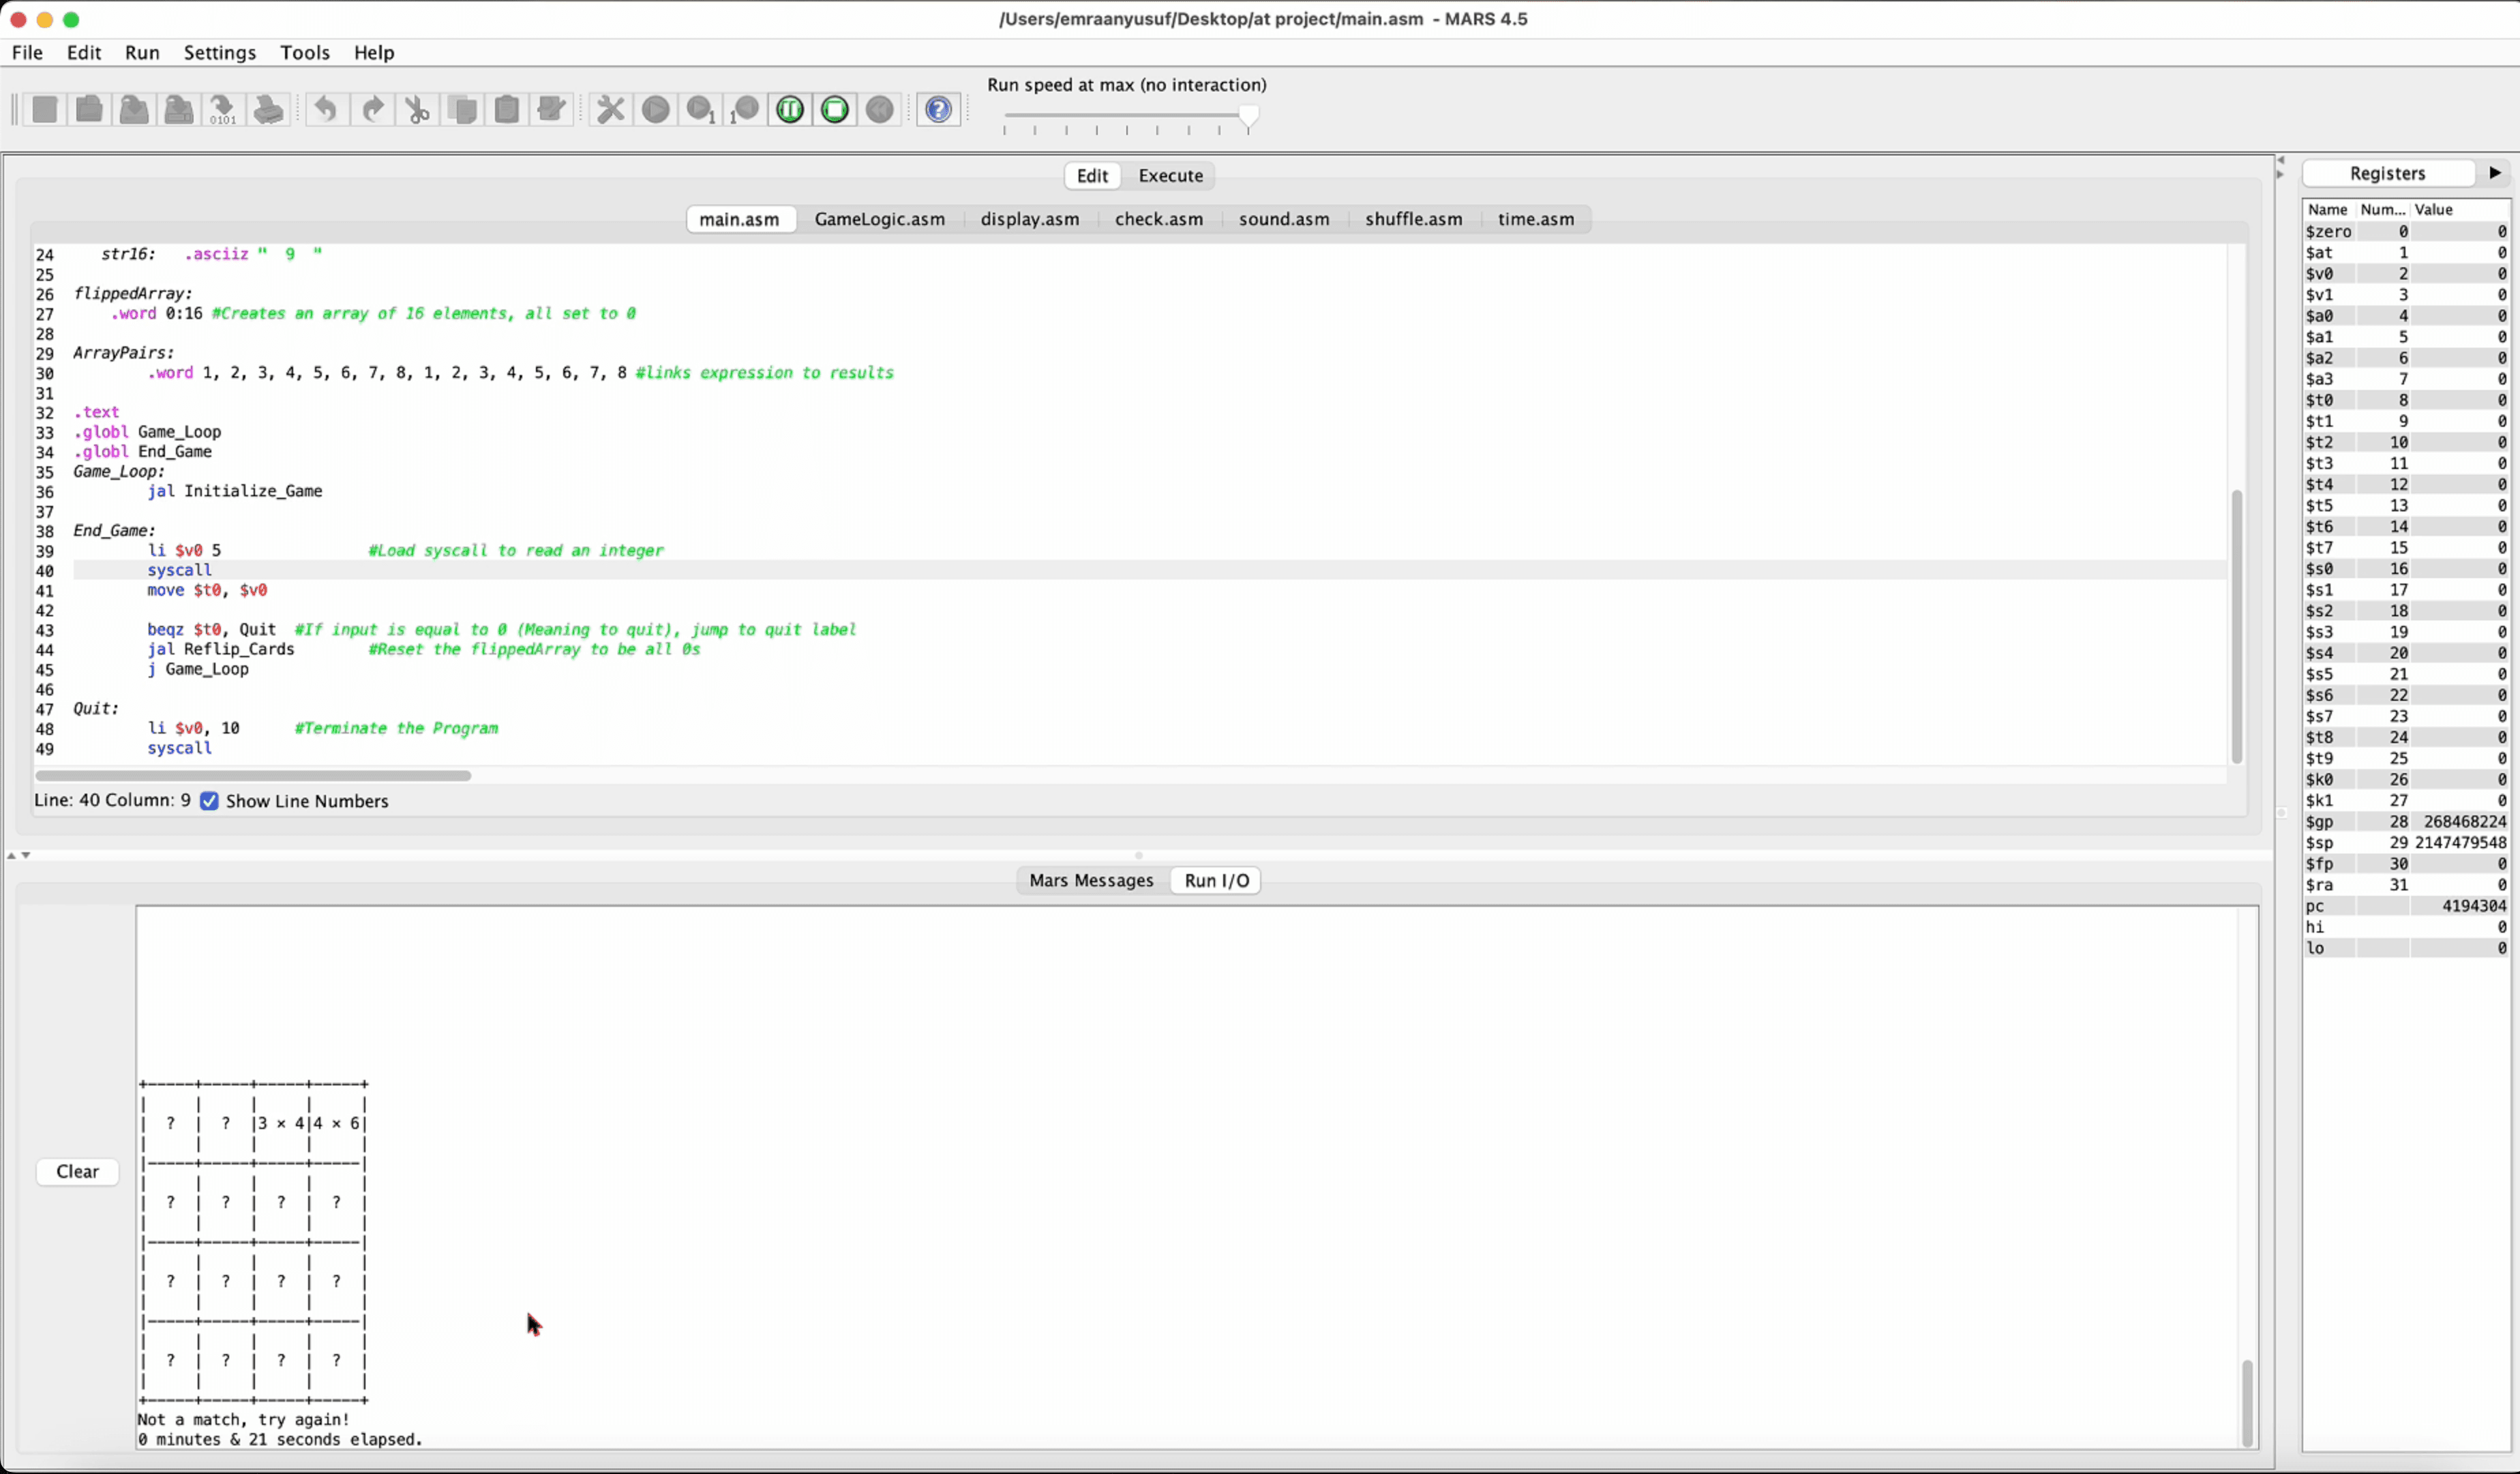Switch to the Edit pane tab

point(1092,175)
